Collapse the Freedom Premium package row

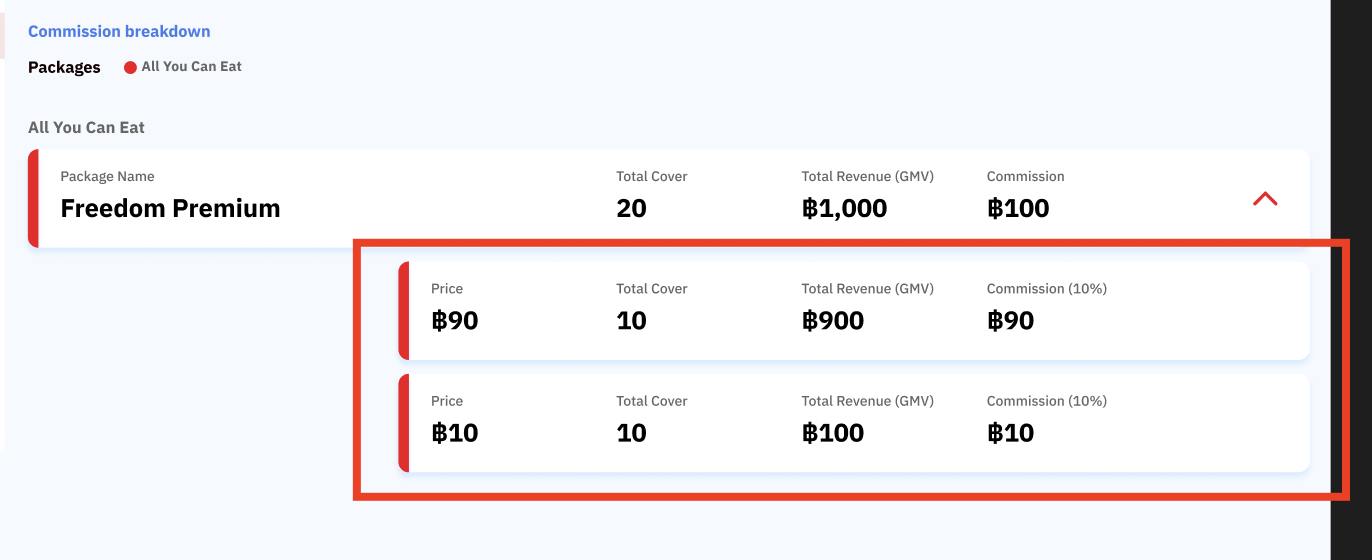click(x=1265, y=199)
